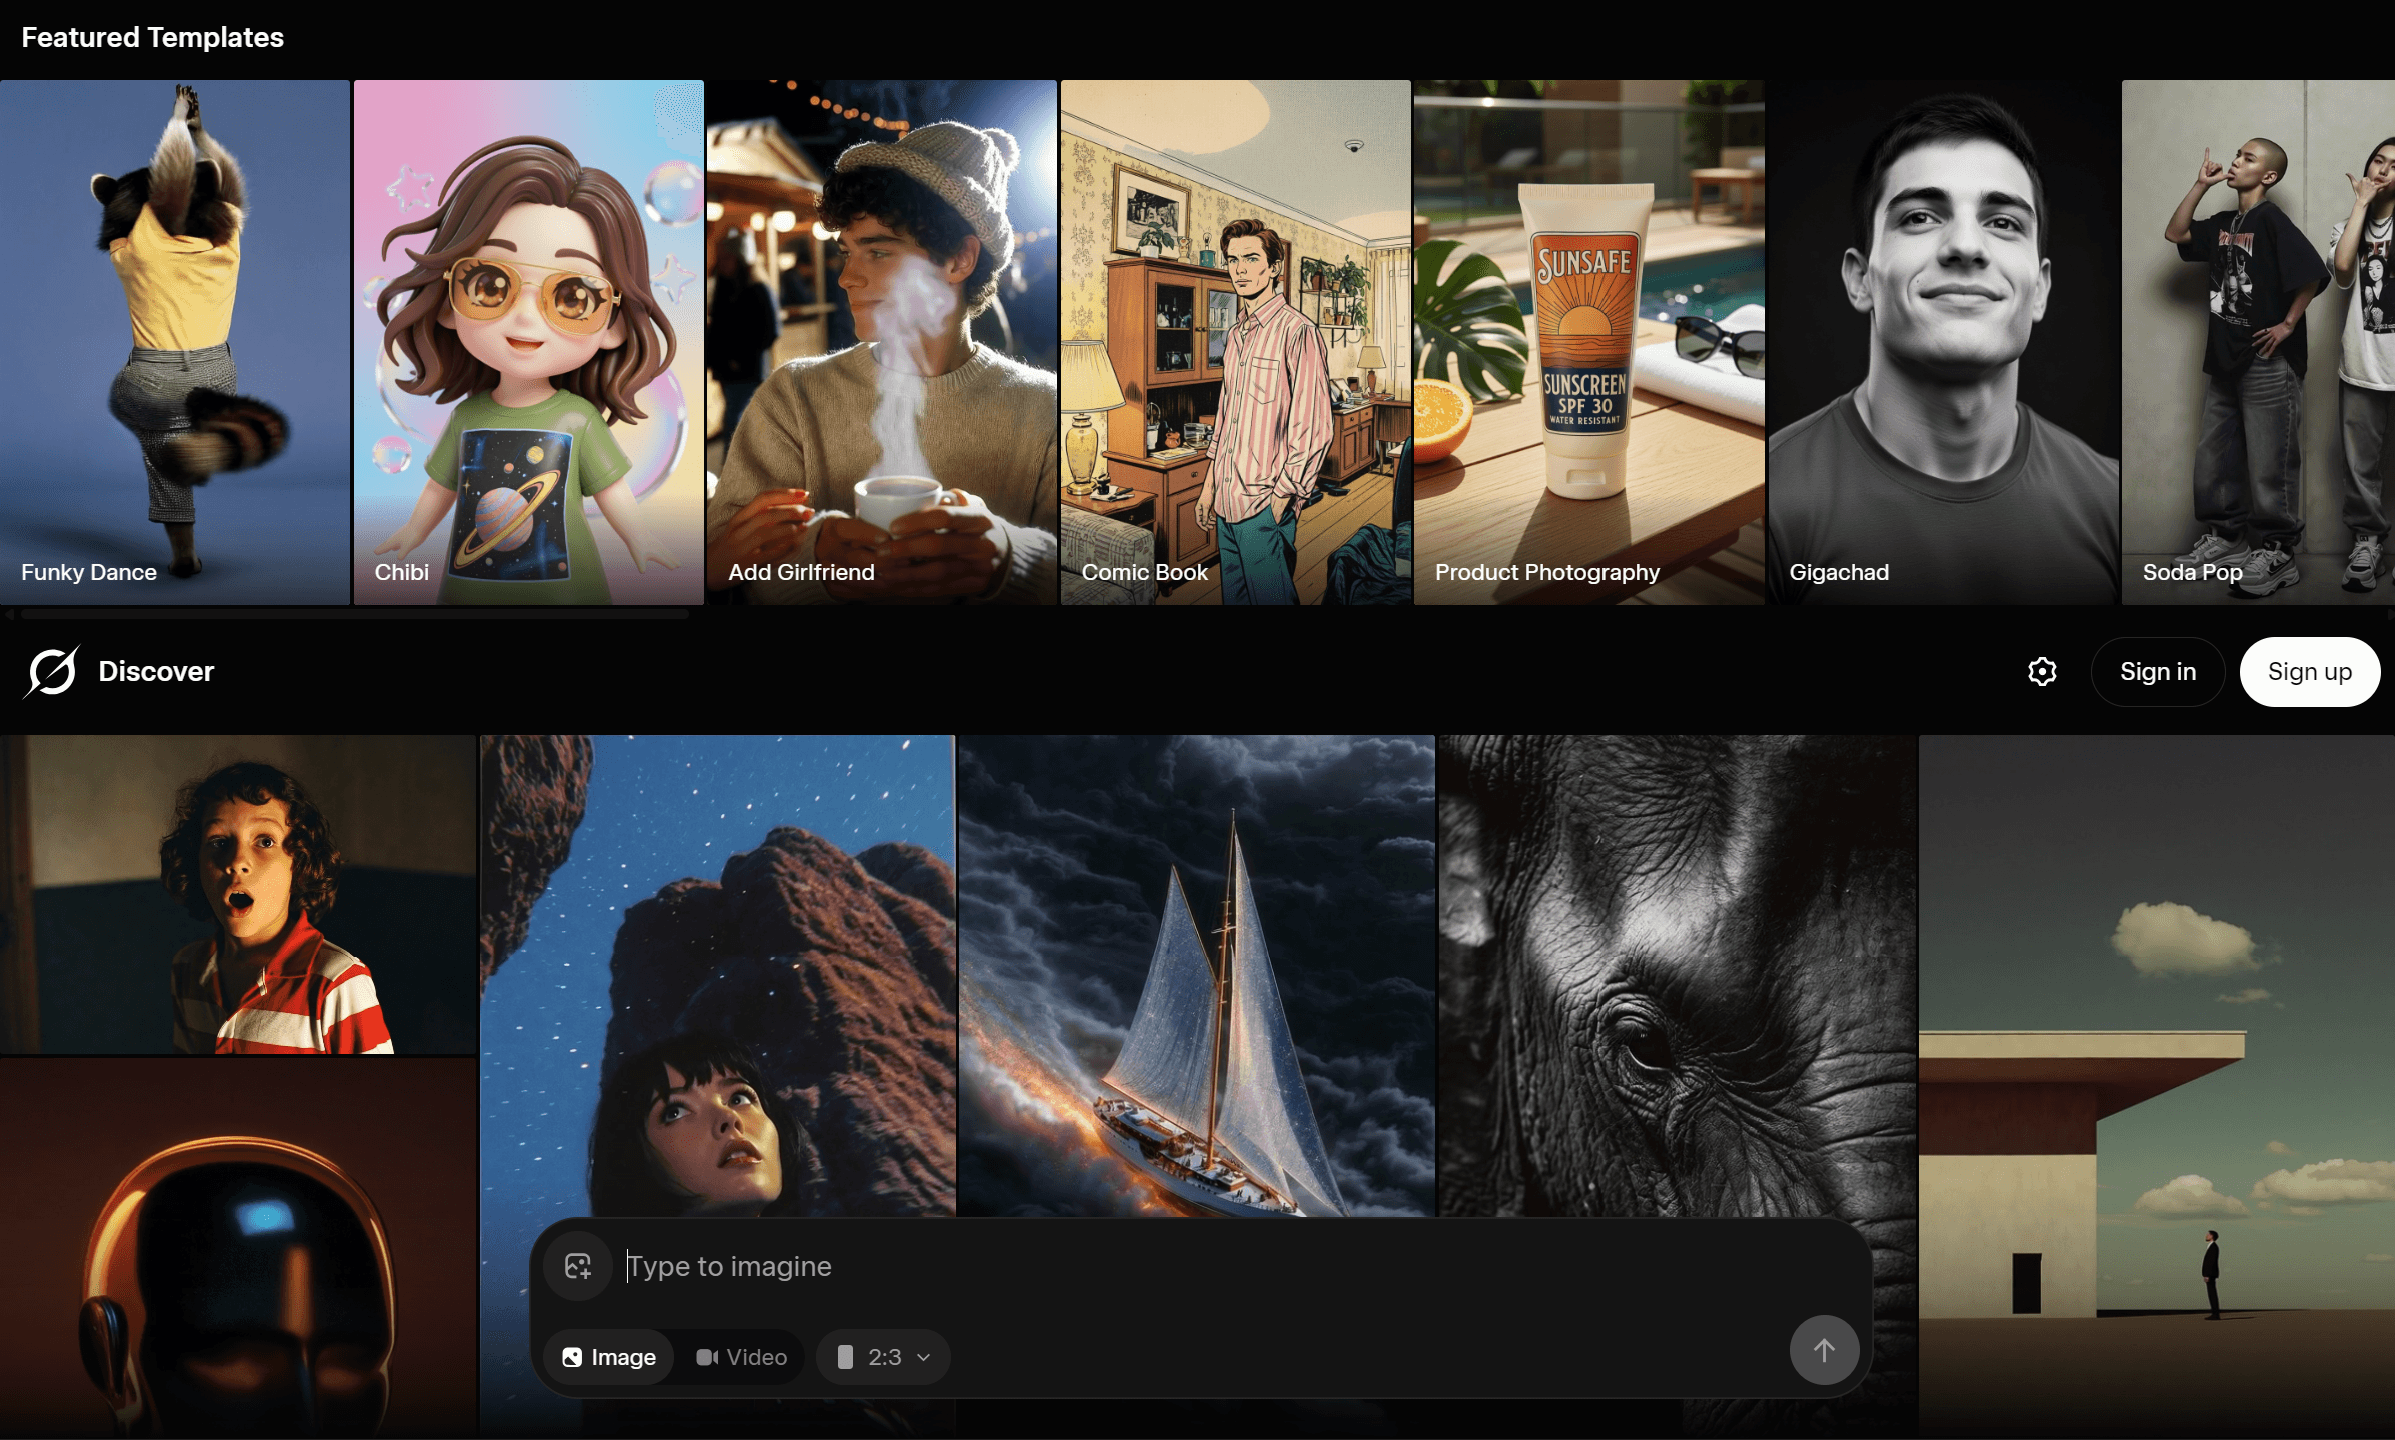Click the video camera icon

pyautogui.click(x=707, y=1357)
